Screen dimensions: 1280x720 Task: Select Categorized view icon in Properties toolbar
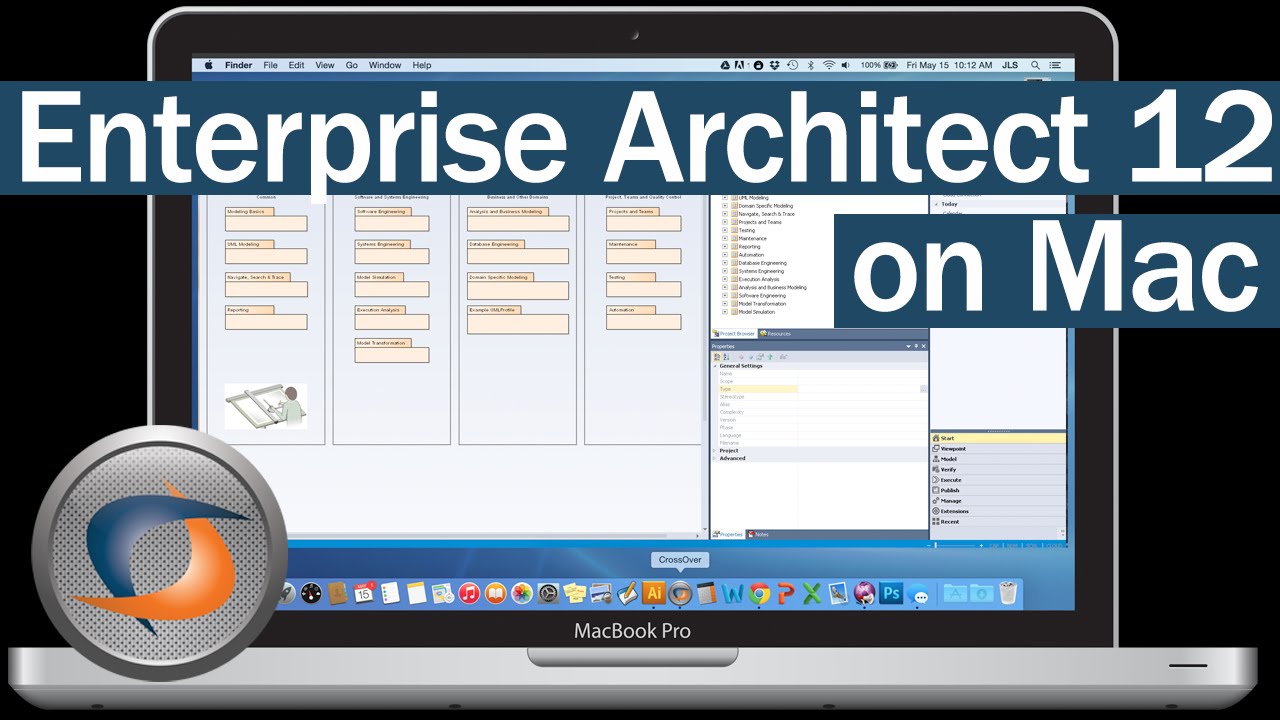(x=716, y=356)
